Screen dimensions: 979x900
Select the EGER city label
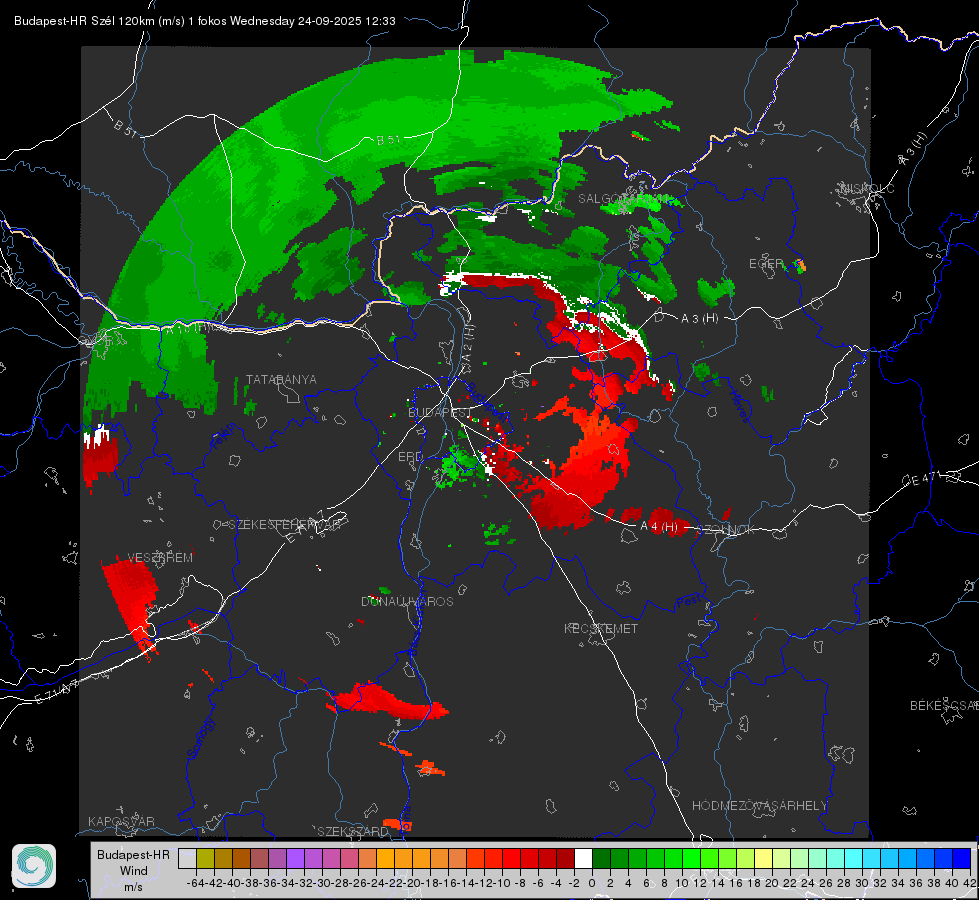pos(766,264)
